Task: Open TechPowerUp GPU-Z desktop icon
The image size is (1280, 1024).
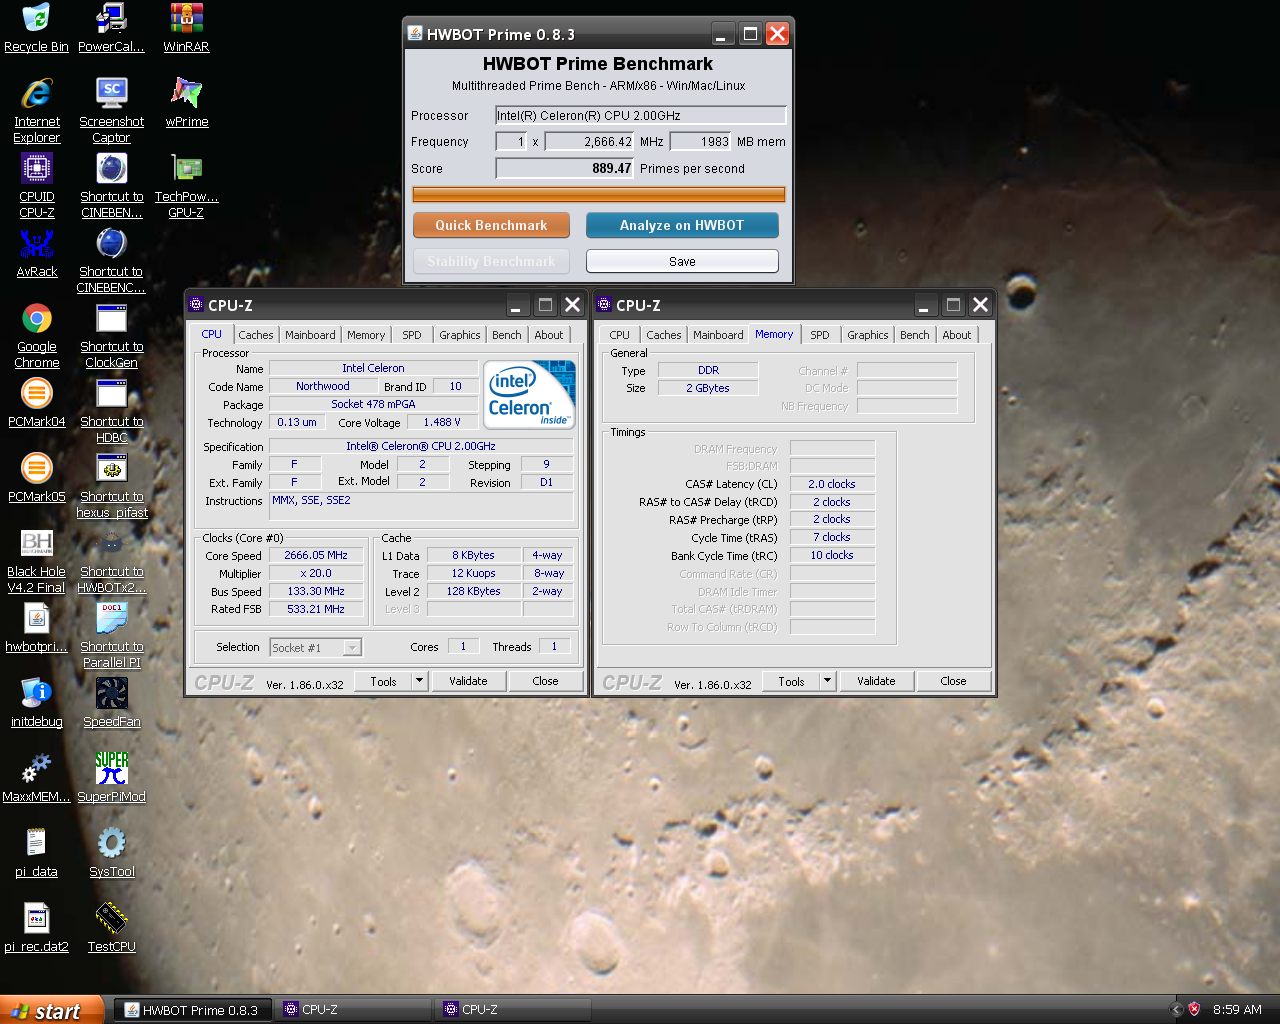Action: pyautogui.click(x=186, y=185)
